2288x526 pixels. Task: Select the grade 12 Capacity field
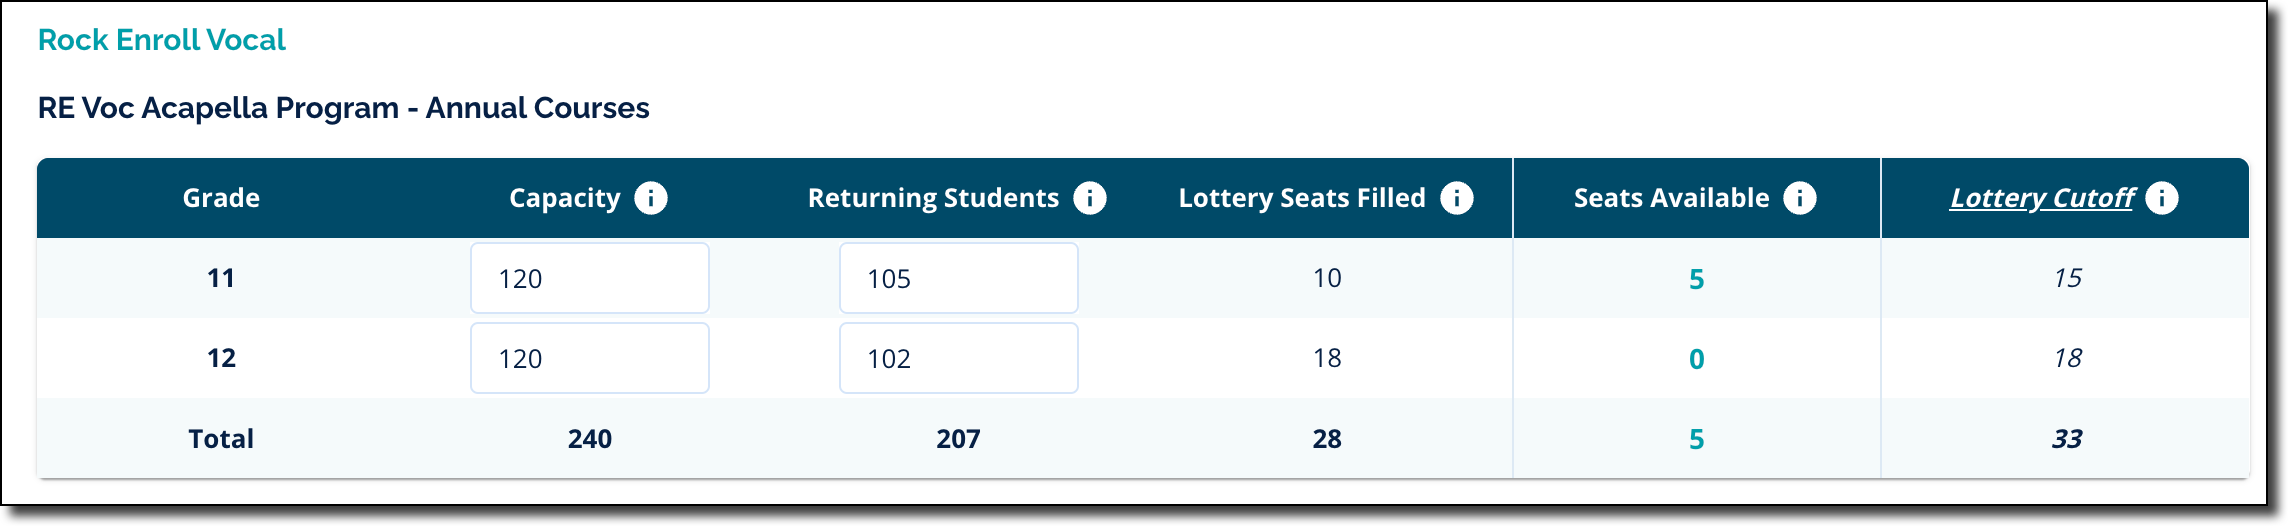tap(590, 358)
